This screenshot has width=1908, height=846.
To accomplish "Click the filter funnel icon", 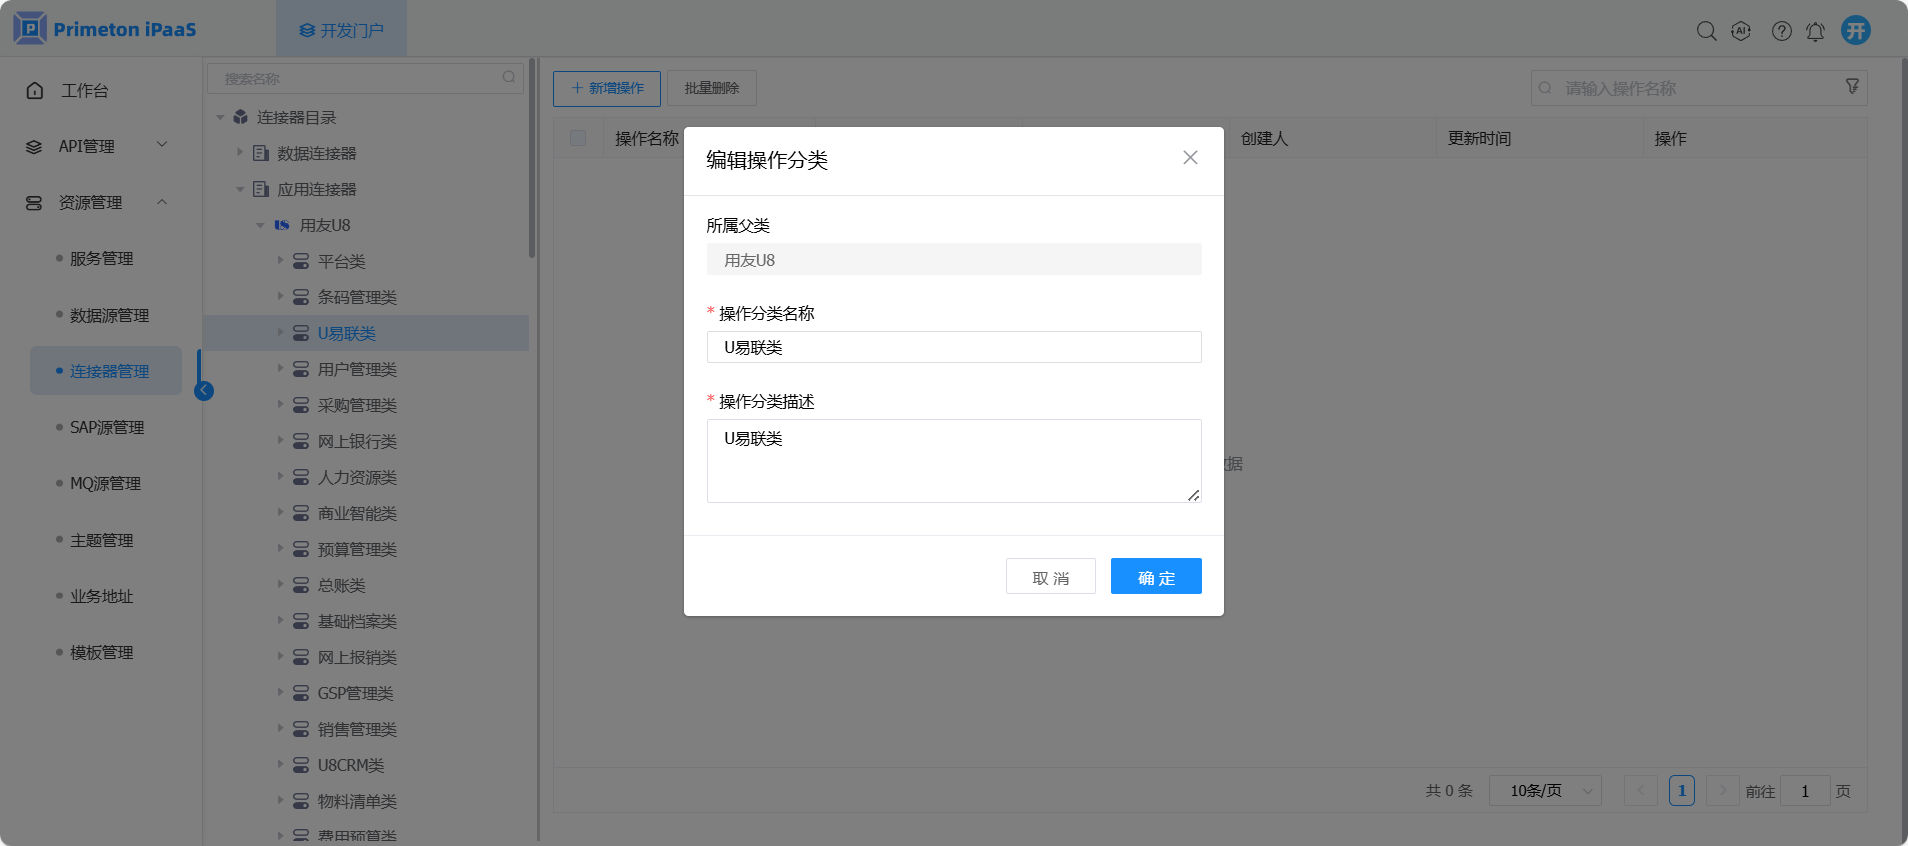I will coord(1852,87).
